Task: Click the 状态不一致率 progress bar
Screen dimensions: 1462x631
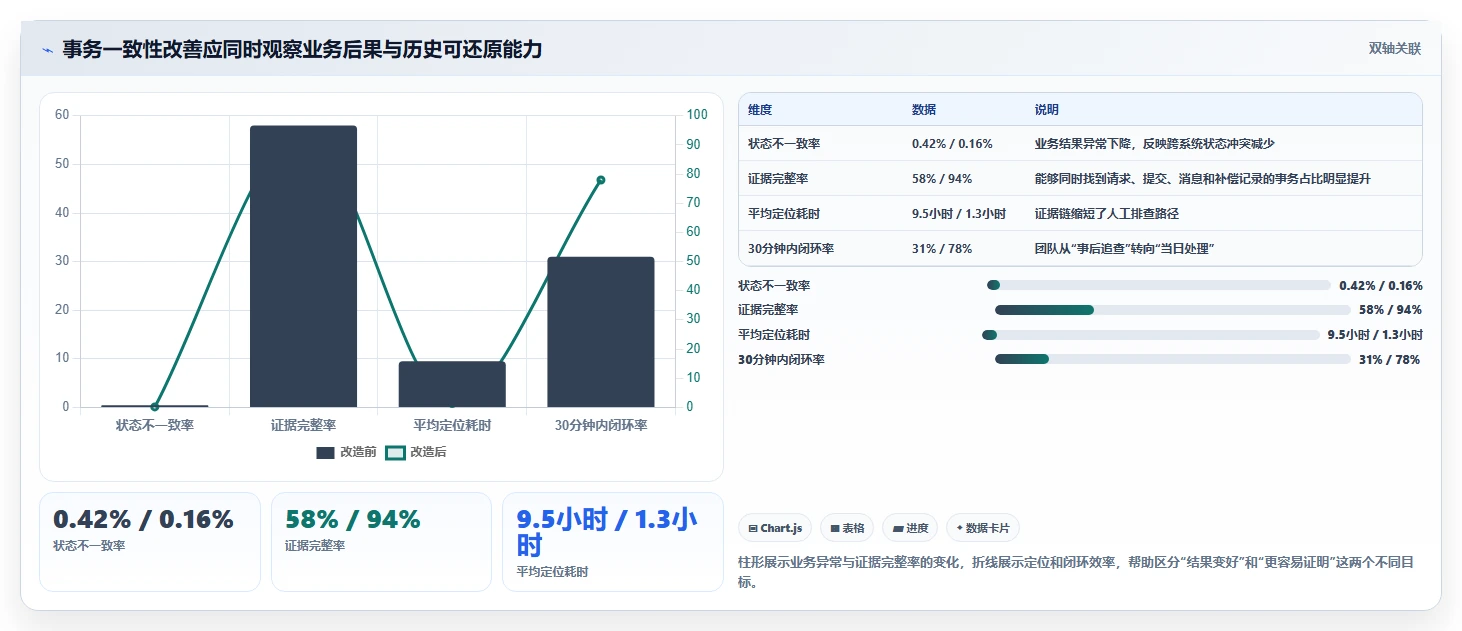Action: pyautogui.click(x=1158, y=285)
